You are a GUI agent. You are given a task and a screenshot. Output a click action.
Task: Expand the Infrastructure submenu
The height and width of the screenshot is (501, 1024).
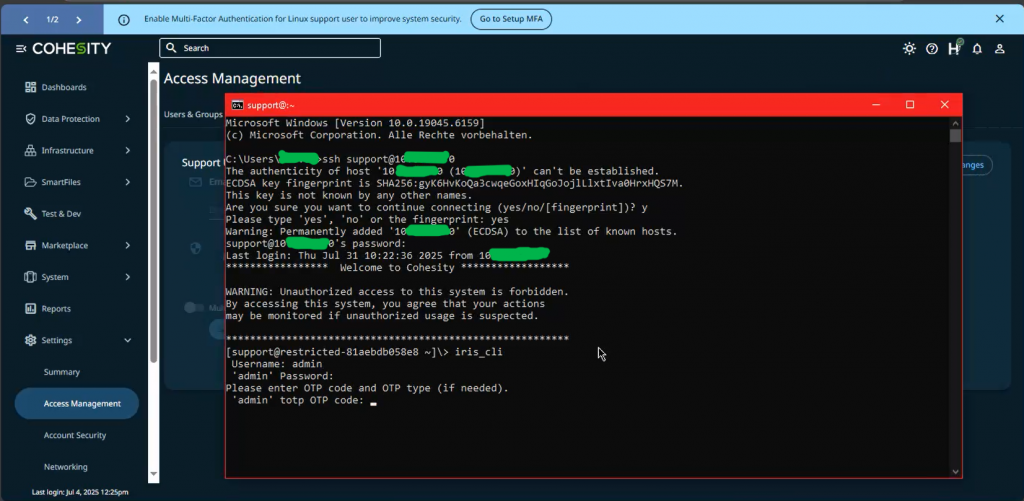(x=127, y=151)
